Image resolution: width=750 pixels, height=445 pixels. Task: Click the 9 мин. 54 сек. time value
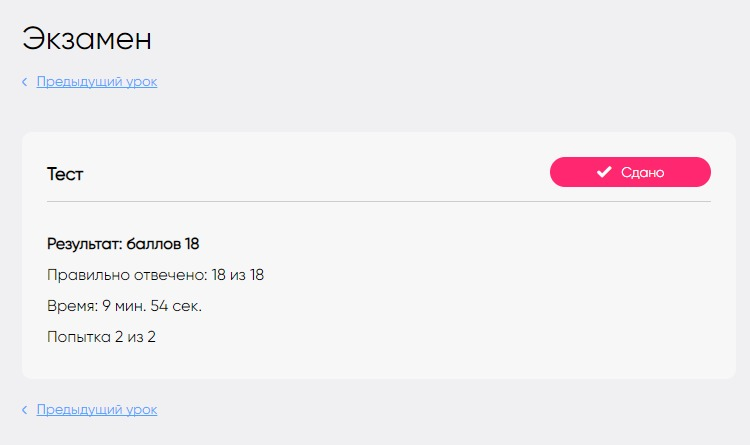click(152, 306)
